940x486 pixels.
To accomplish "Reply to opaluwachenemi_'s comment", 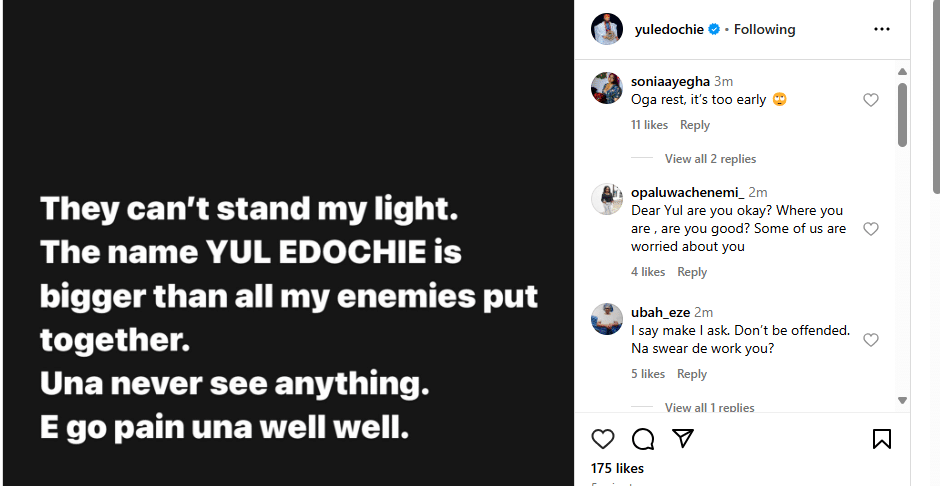I will click(692, 272).
